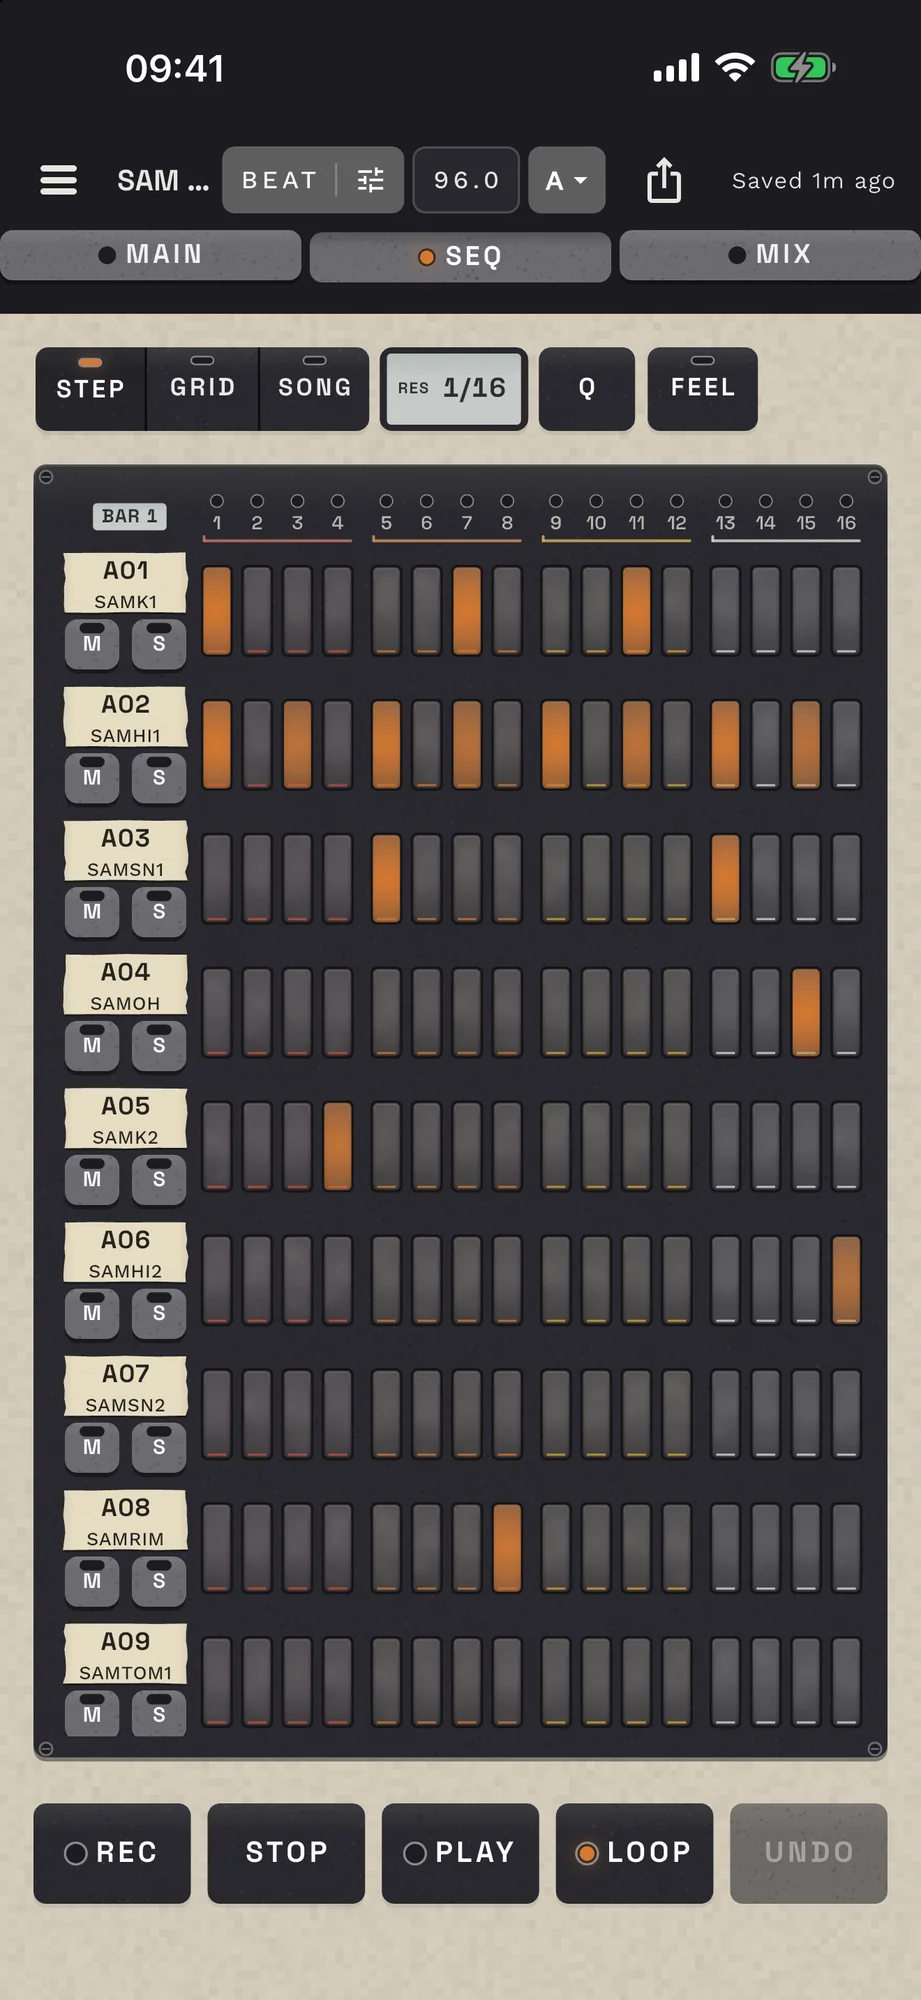Select STEP sequencer mode
Image resolution: width=921 pixels, height=2000 pixels.
(x=91, y=389)
